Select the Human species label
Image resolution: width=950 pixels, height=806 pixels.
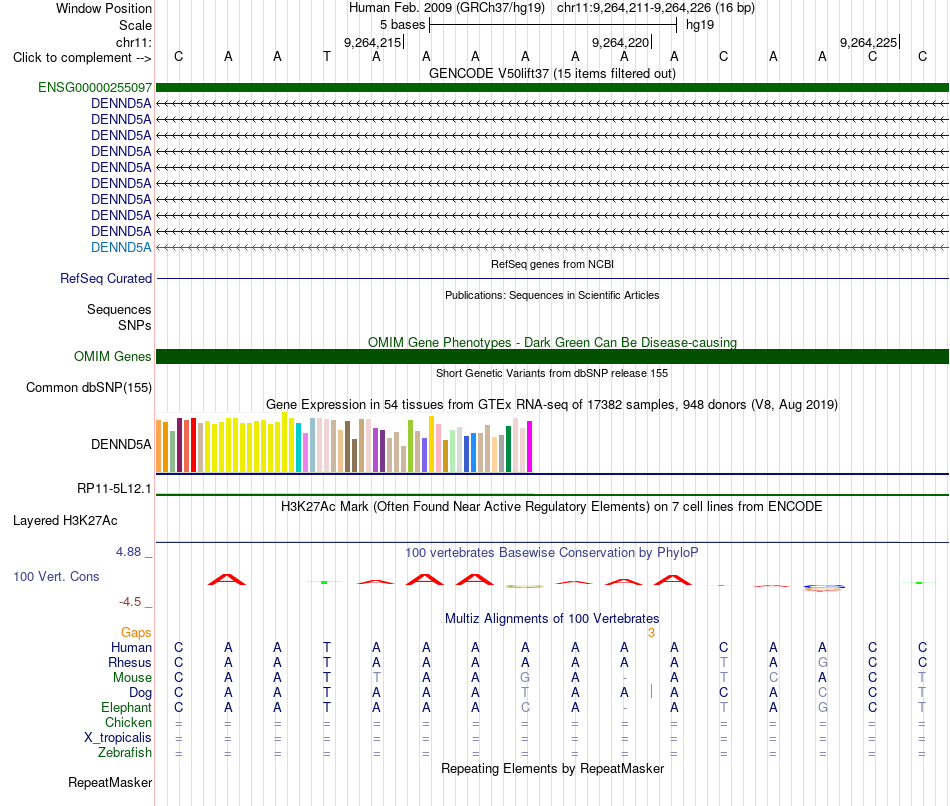tap(131, 647)
